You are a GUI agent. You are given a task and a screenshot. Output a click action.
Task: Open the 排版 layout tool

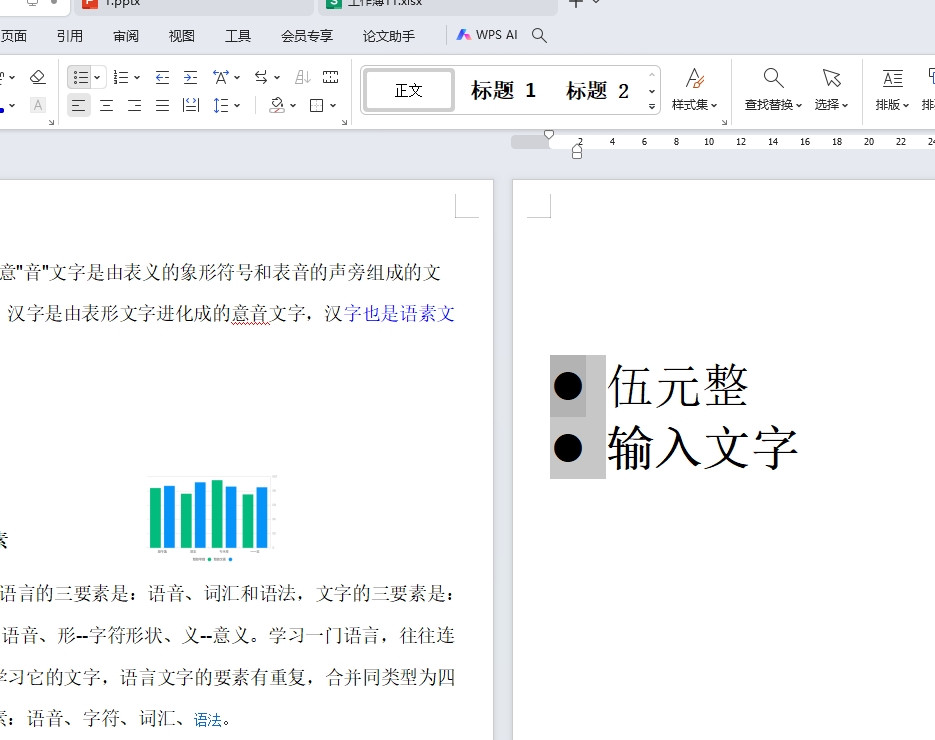click(x=892, y=89)
